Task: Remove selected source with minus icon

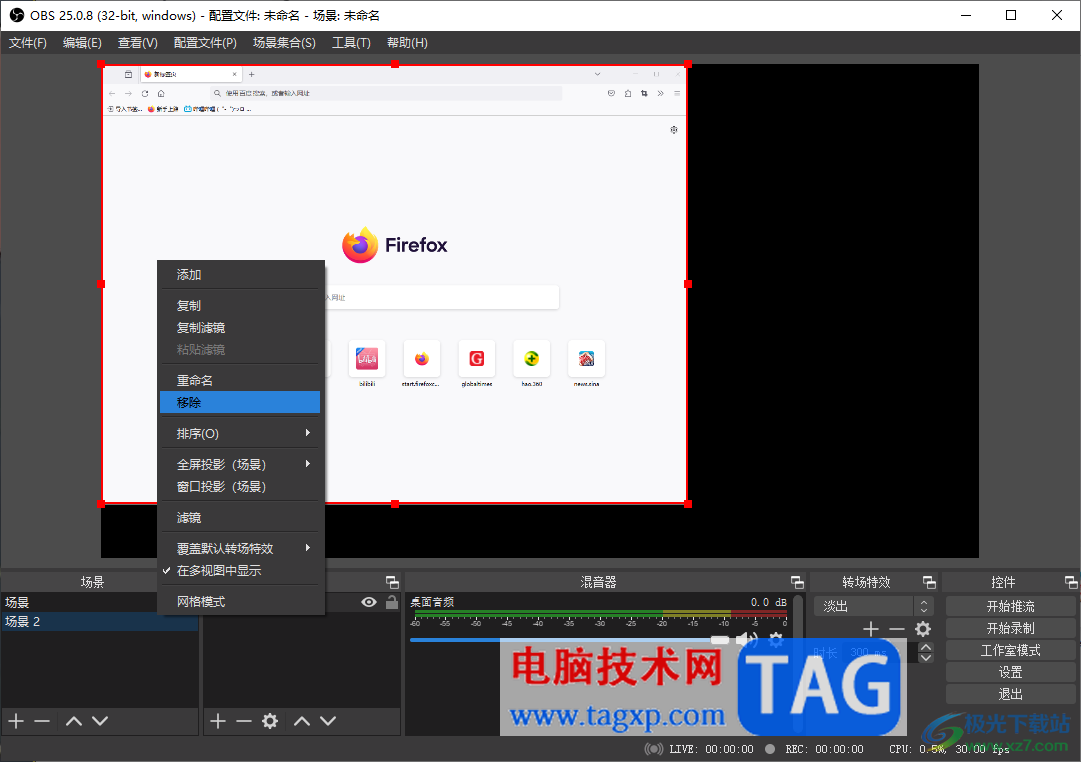Action: click(x=243, y=721)
